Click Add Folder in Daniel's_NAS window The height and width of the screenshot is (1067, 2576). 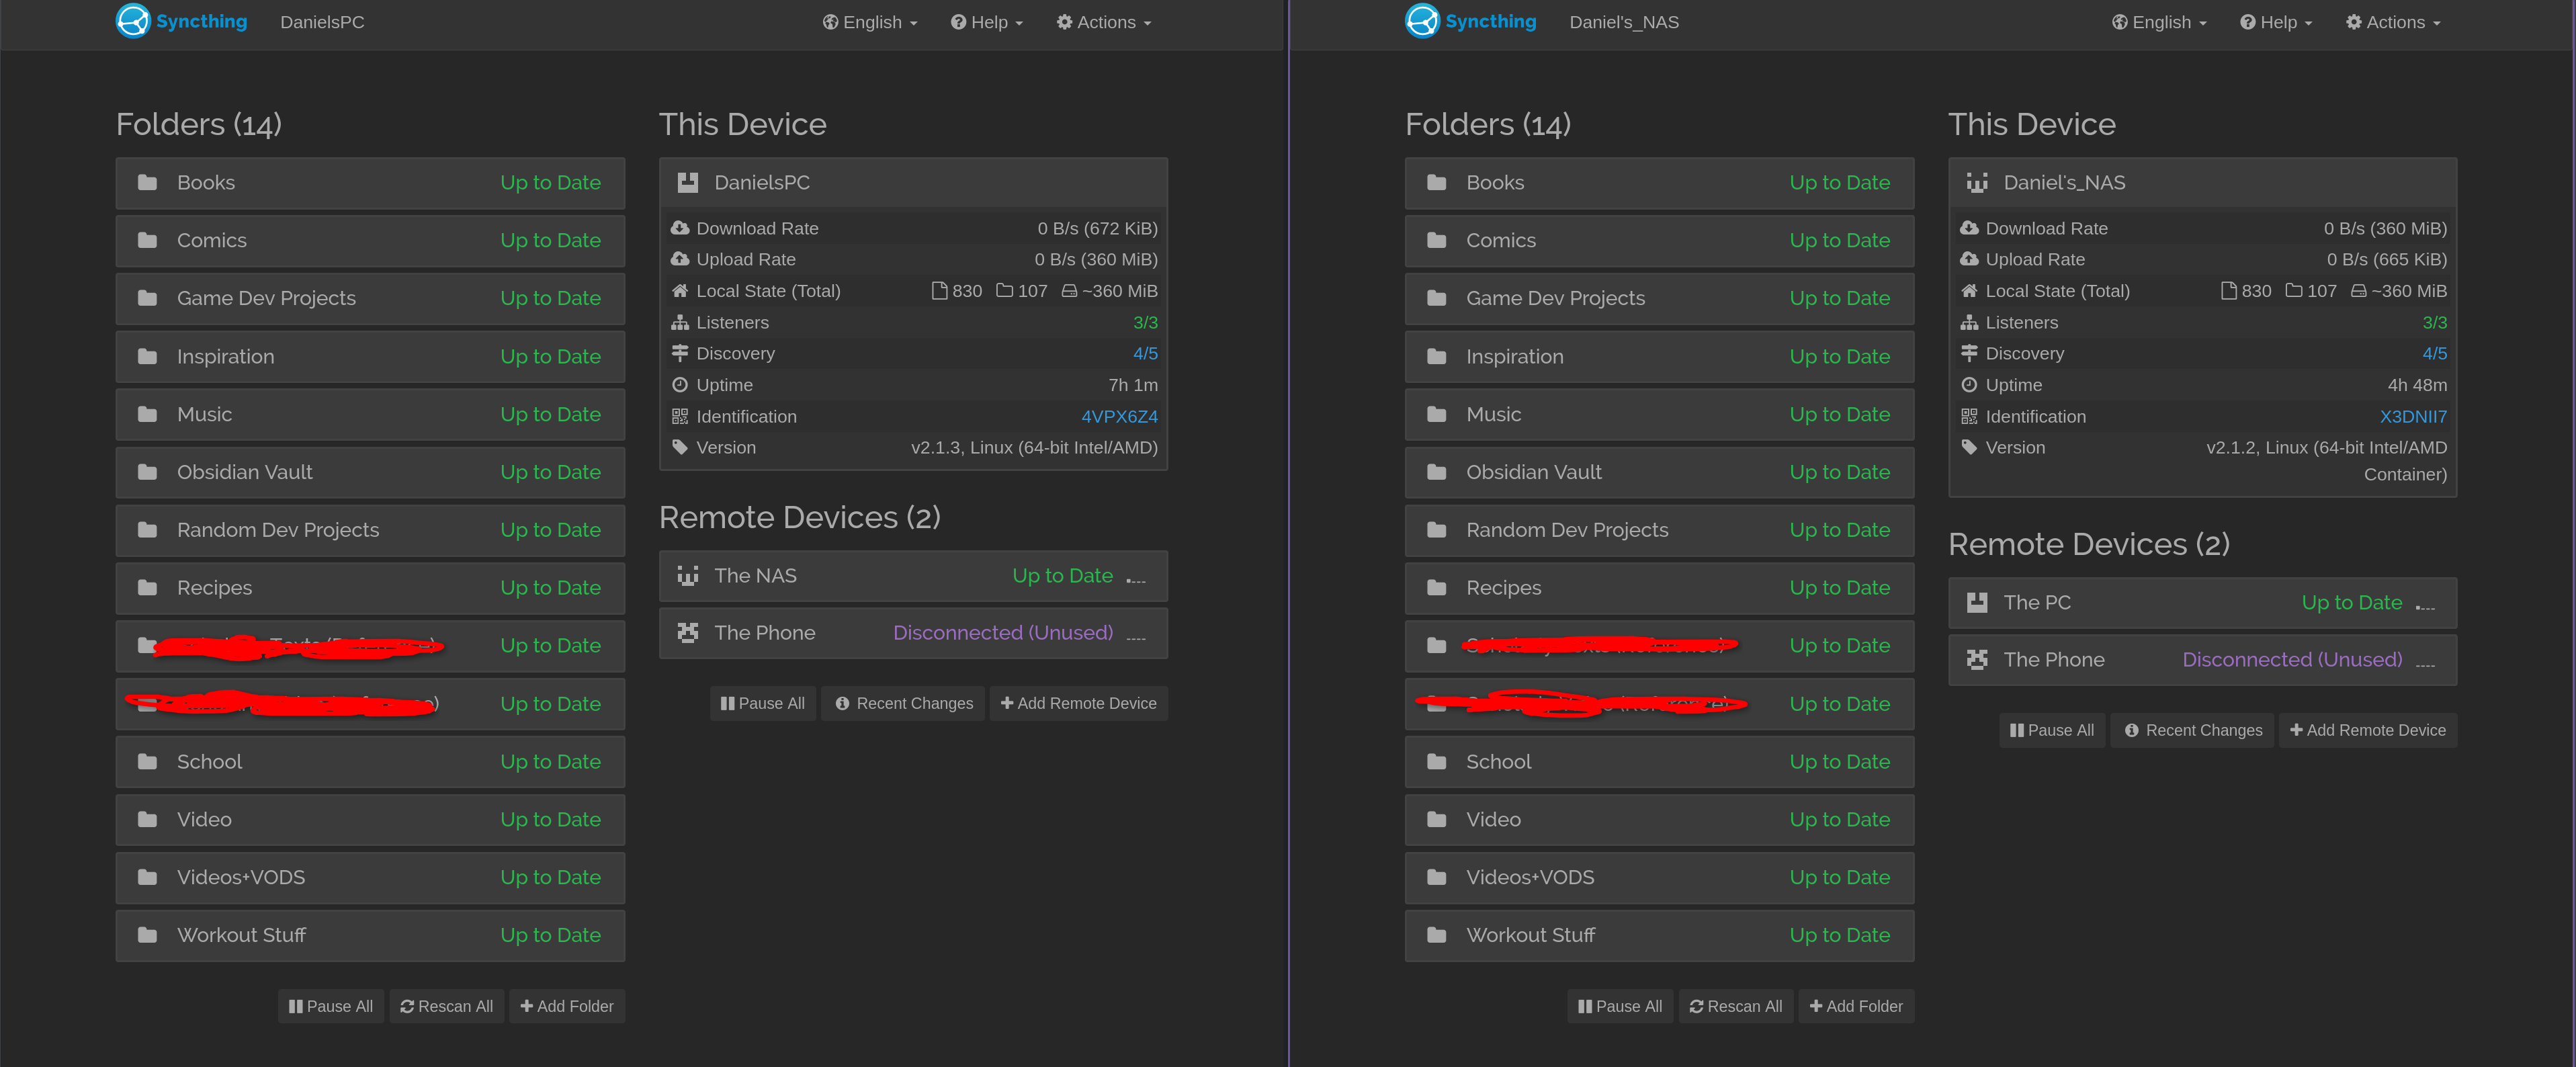[x=1856, y=1007]
